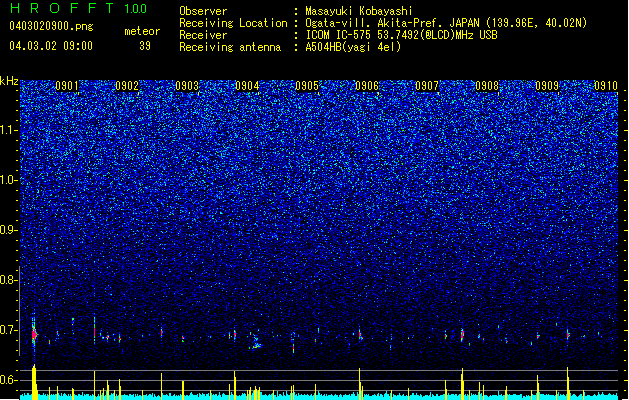Click the 0903 time marker

(187, 86)
